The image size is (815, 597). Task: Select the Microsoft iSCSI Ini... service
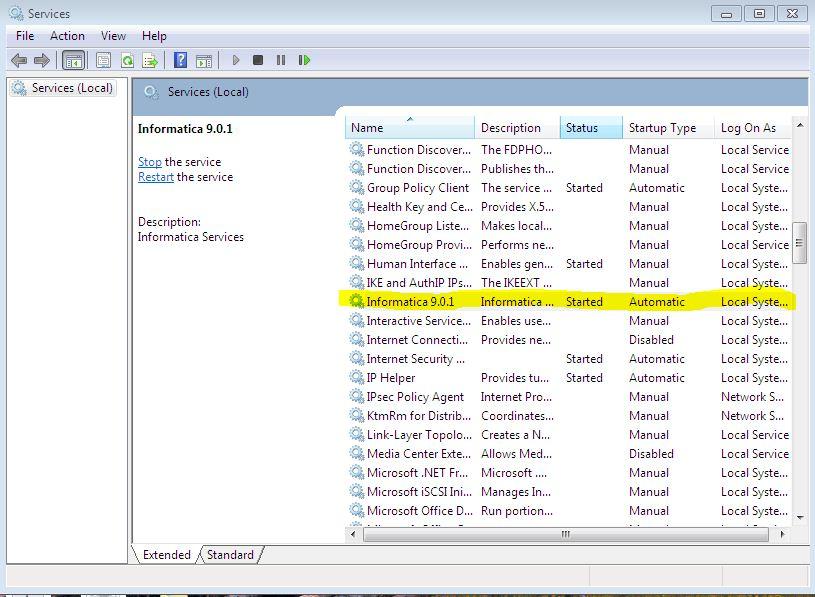tap(419, 492)
